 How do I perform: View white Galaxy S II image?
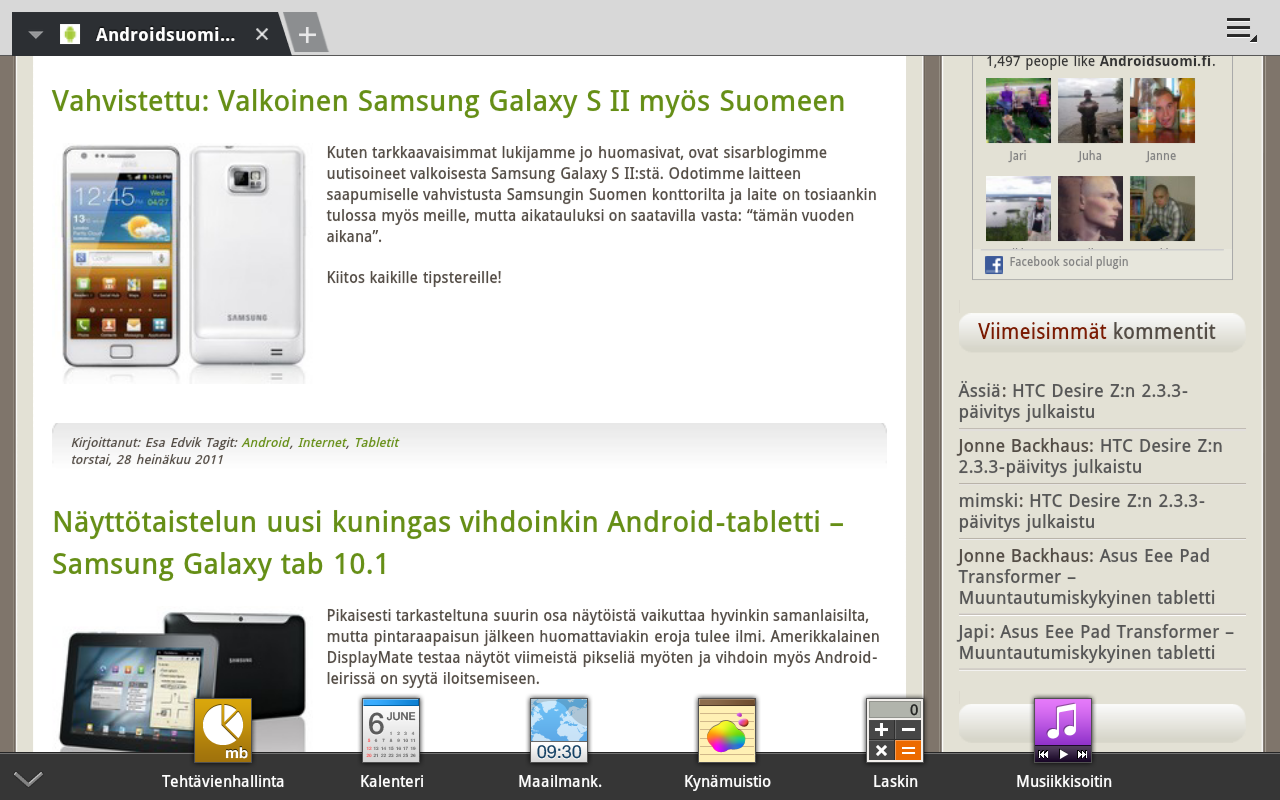(x=184, y=264)
